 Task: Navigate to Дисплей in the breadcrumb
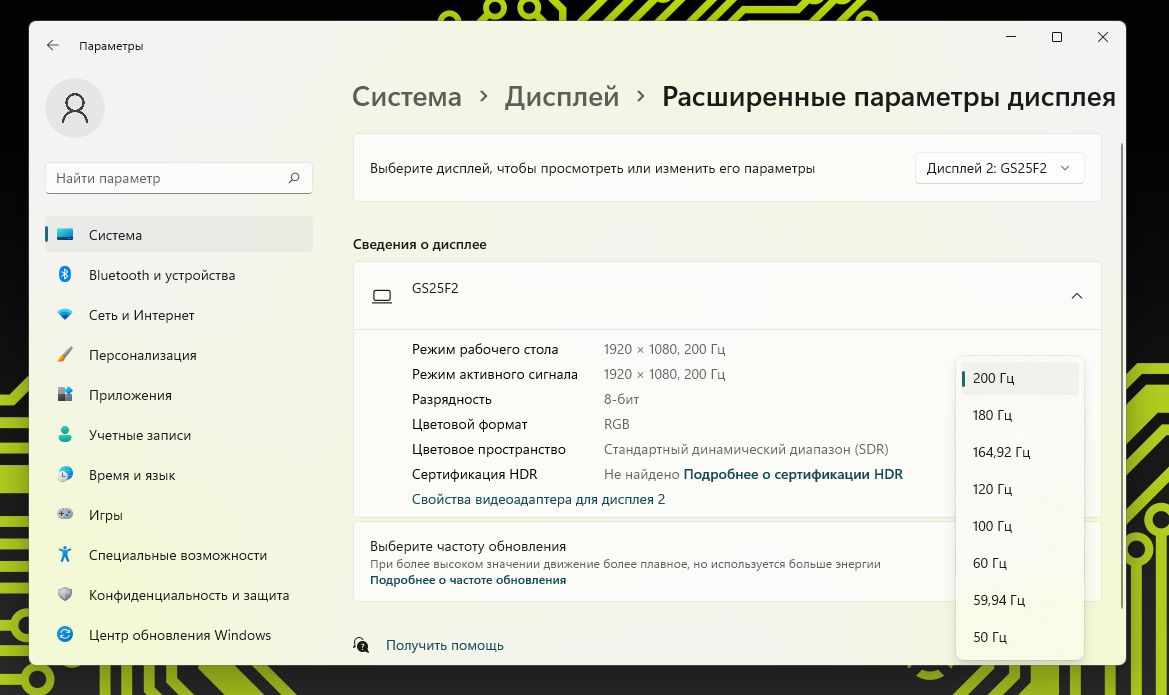point(561,97)
